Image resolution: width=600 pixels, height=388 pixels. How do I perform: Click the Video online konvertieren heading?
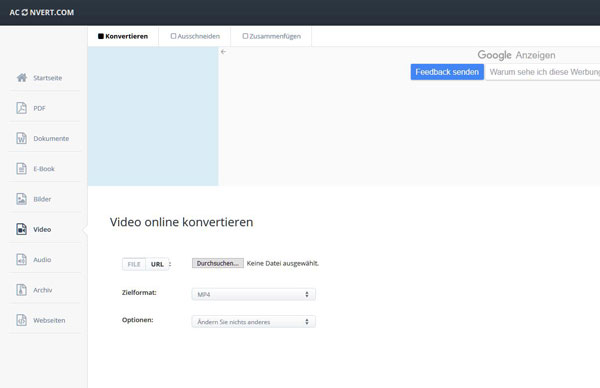tap(181, 222)
